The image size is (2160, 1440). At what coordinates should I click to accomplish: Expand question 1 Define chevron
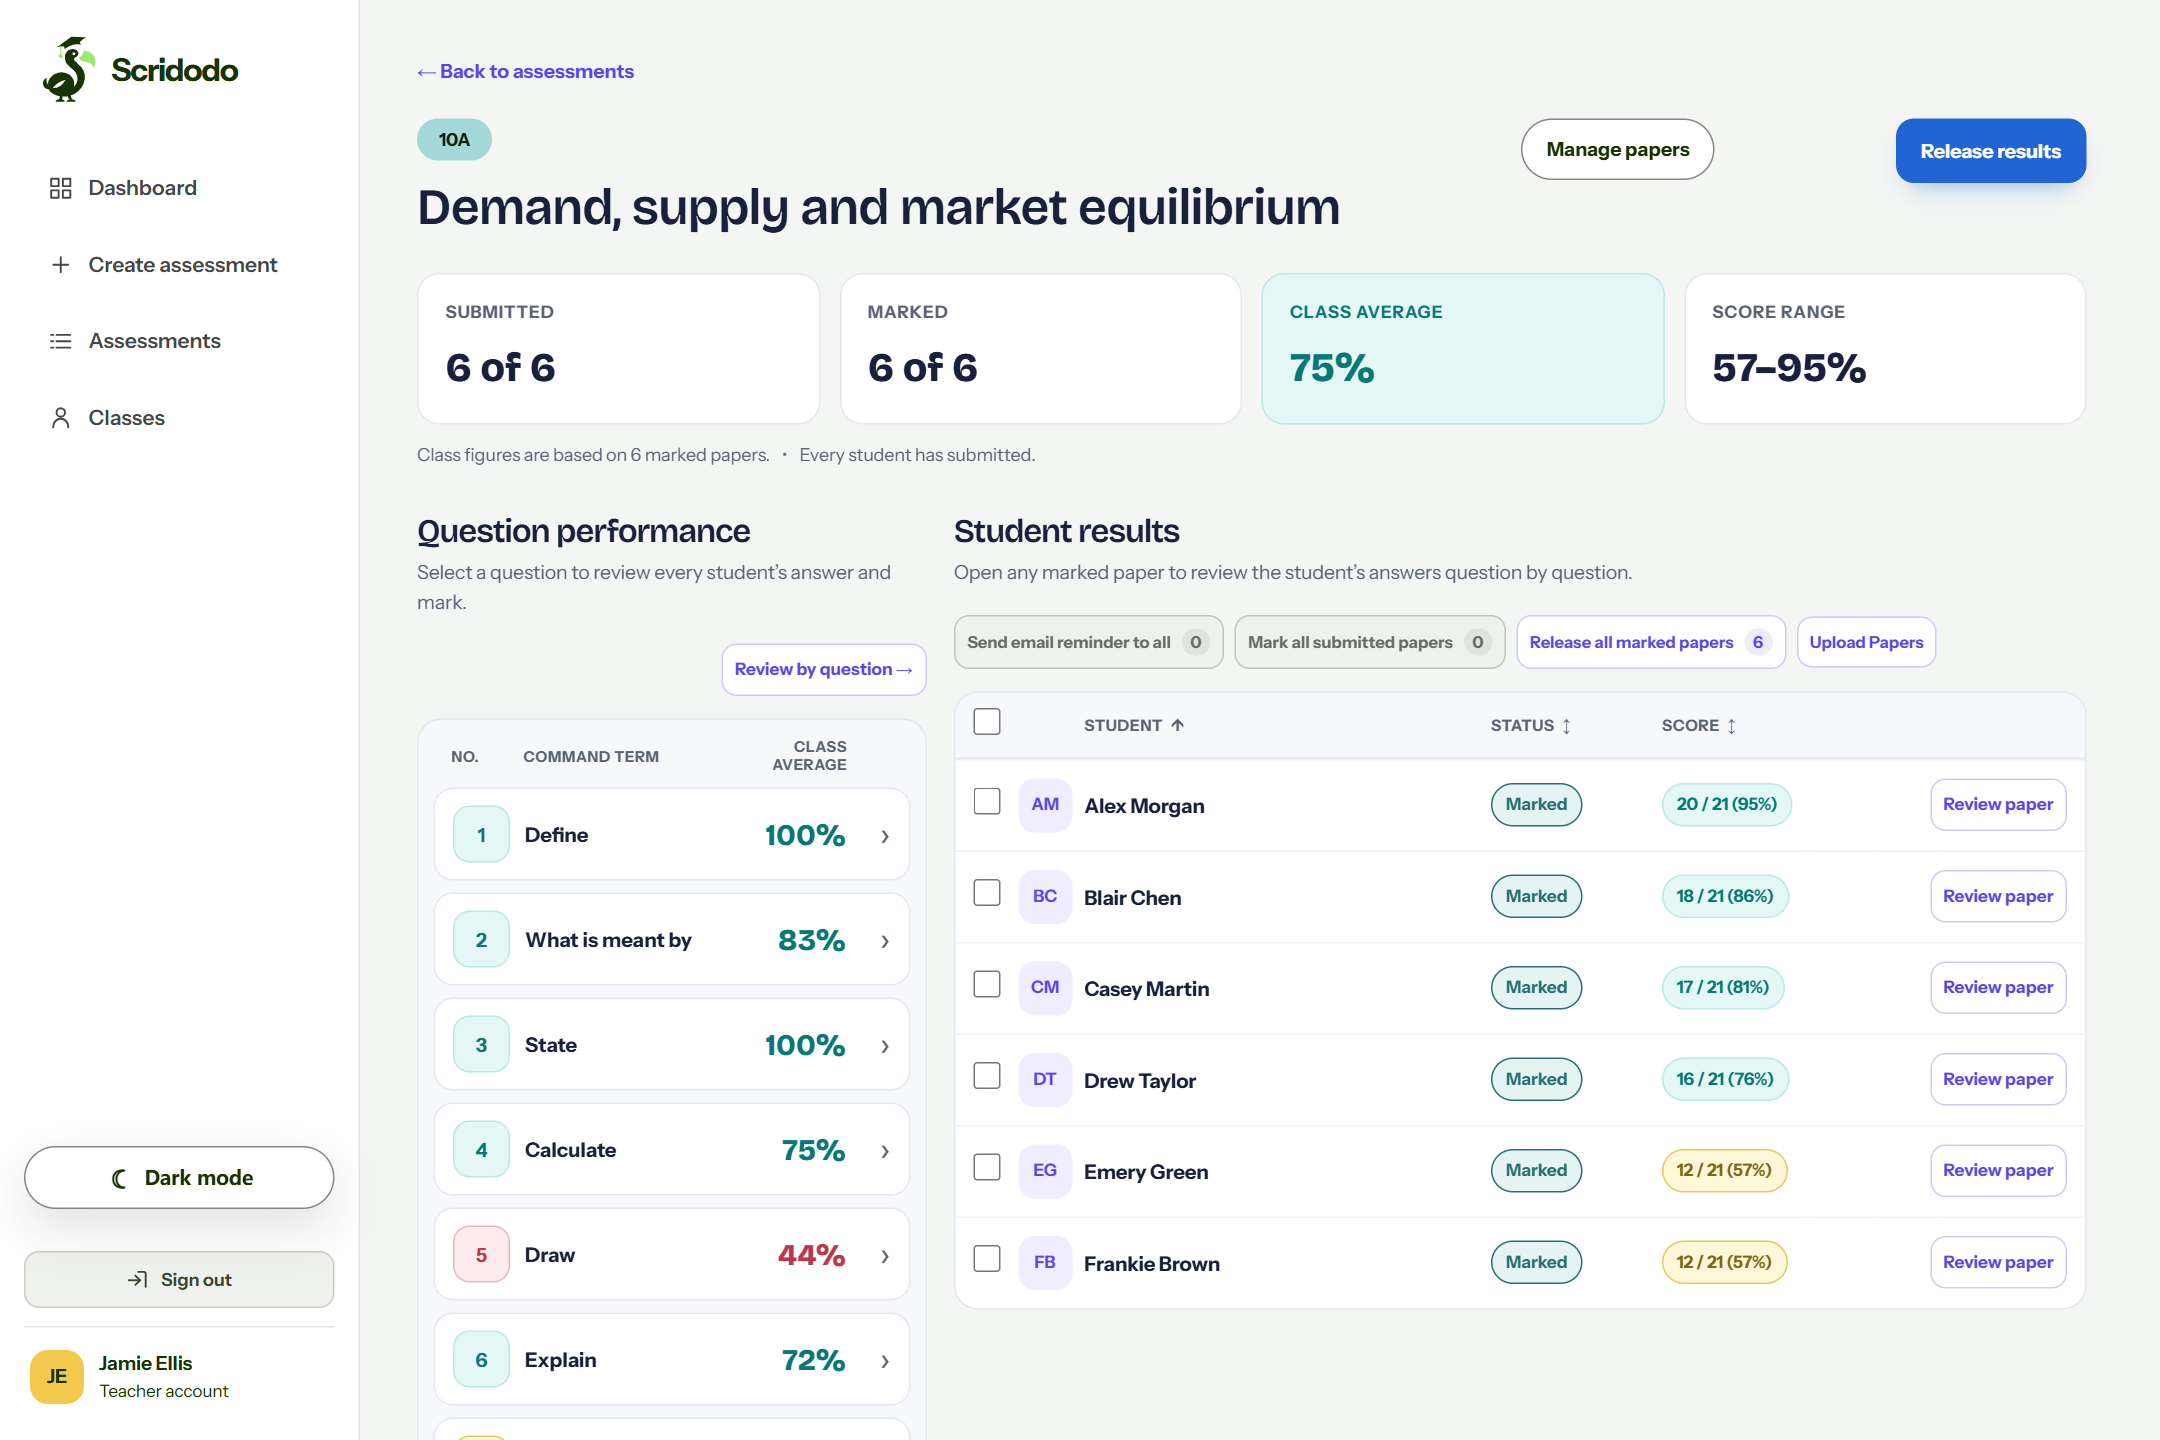pos(885,836)
